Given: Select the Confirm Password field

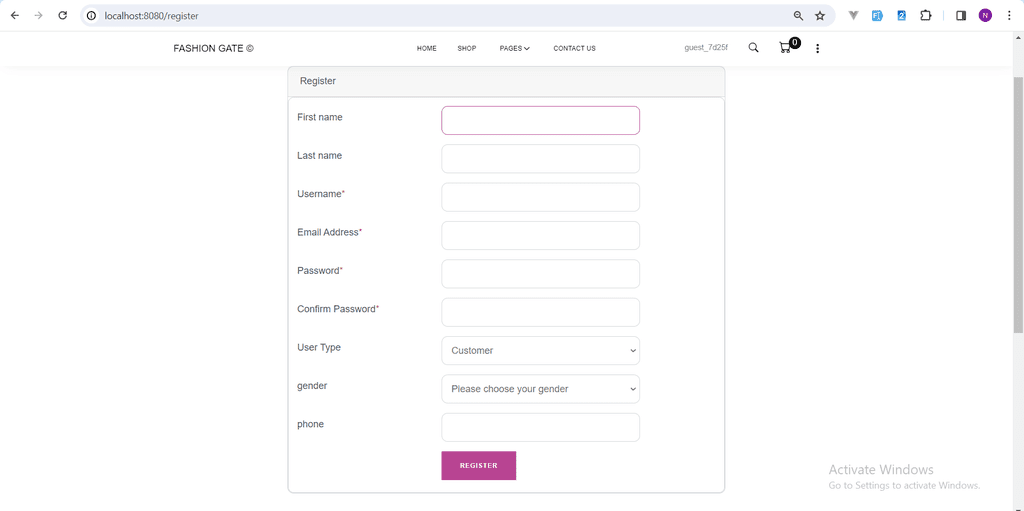Looking at the screenshot, I should click(540, 312).
